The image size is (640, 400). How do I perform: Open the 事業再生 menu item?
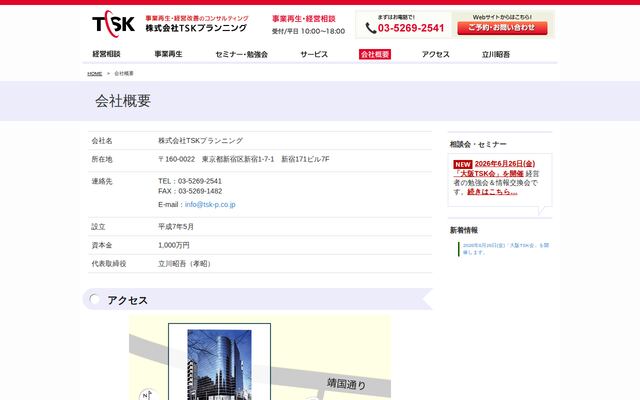click(x=168, y=54)
